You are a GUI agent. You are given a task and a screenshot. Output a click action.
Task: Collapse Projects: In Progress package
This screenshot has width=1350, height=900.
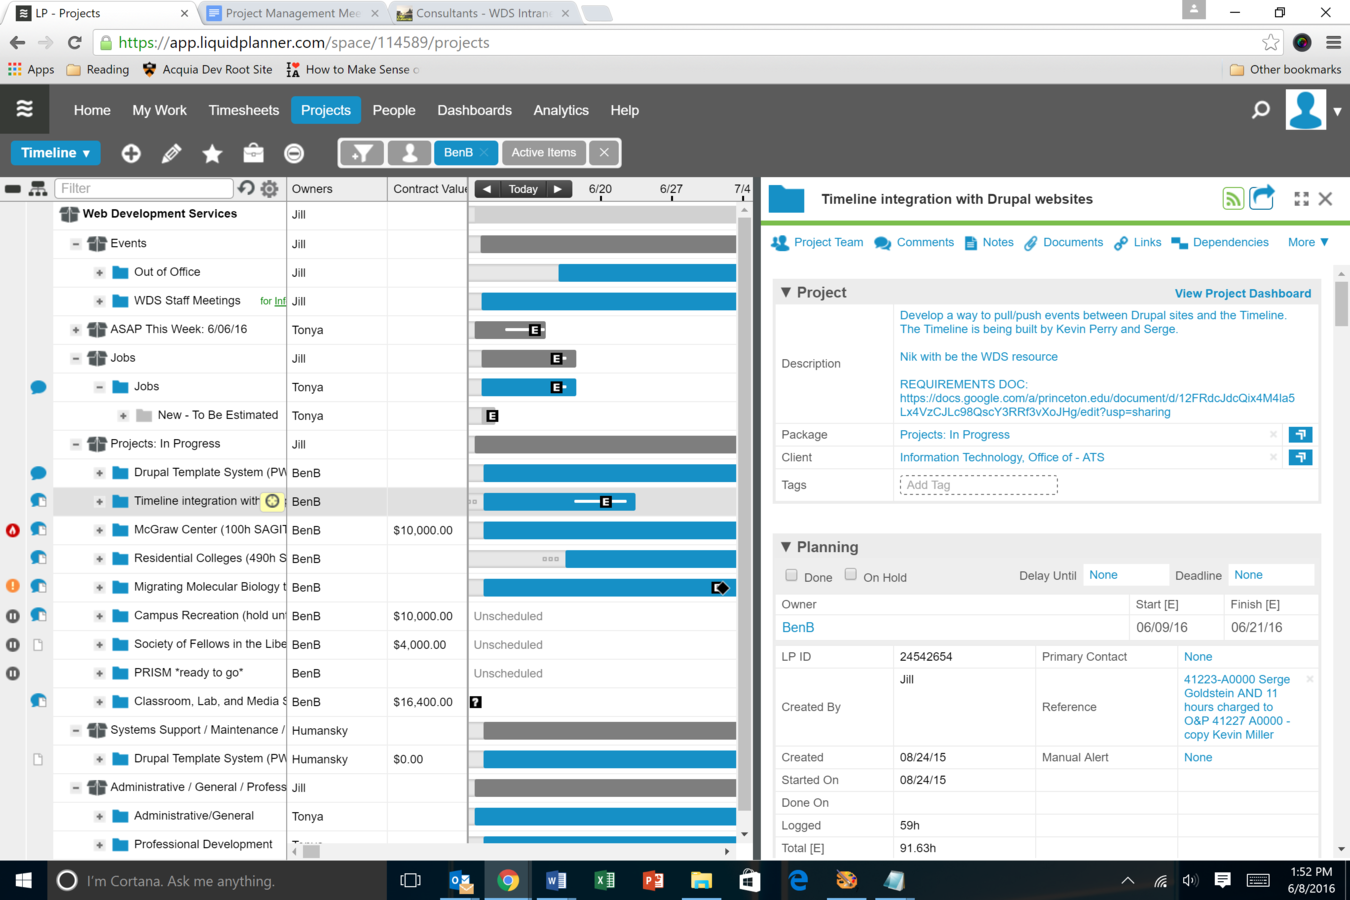pos(76,444)
